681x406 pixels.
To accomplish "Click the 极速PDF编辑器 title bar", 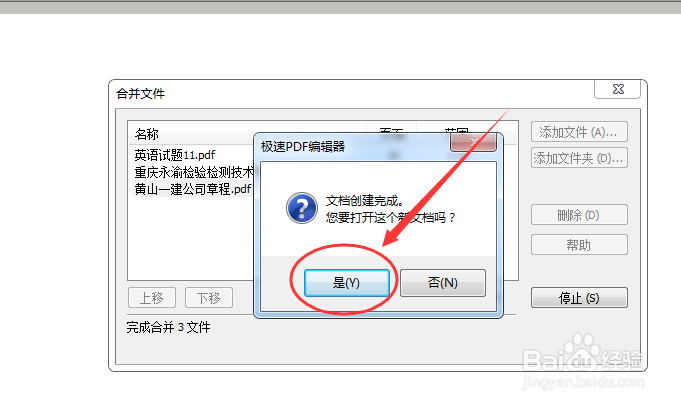I will [354, 147].
